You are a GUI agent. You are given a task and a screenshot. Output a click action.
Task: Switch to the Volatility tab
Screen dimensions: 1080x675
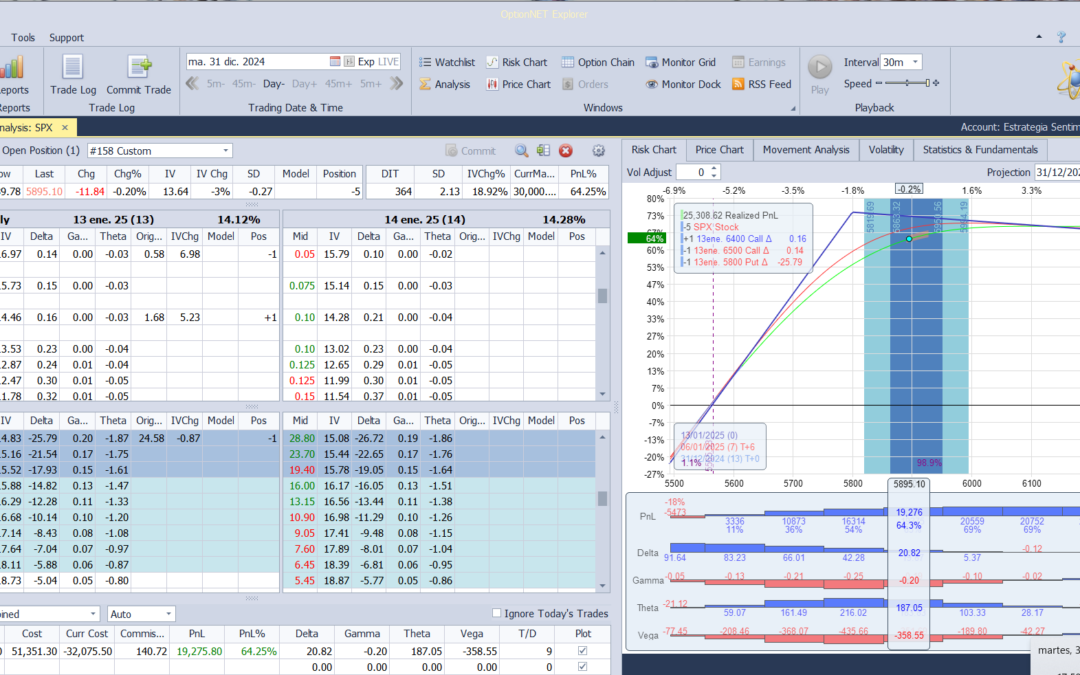[x=885, y=150]
